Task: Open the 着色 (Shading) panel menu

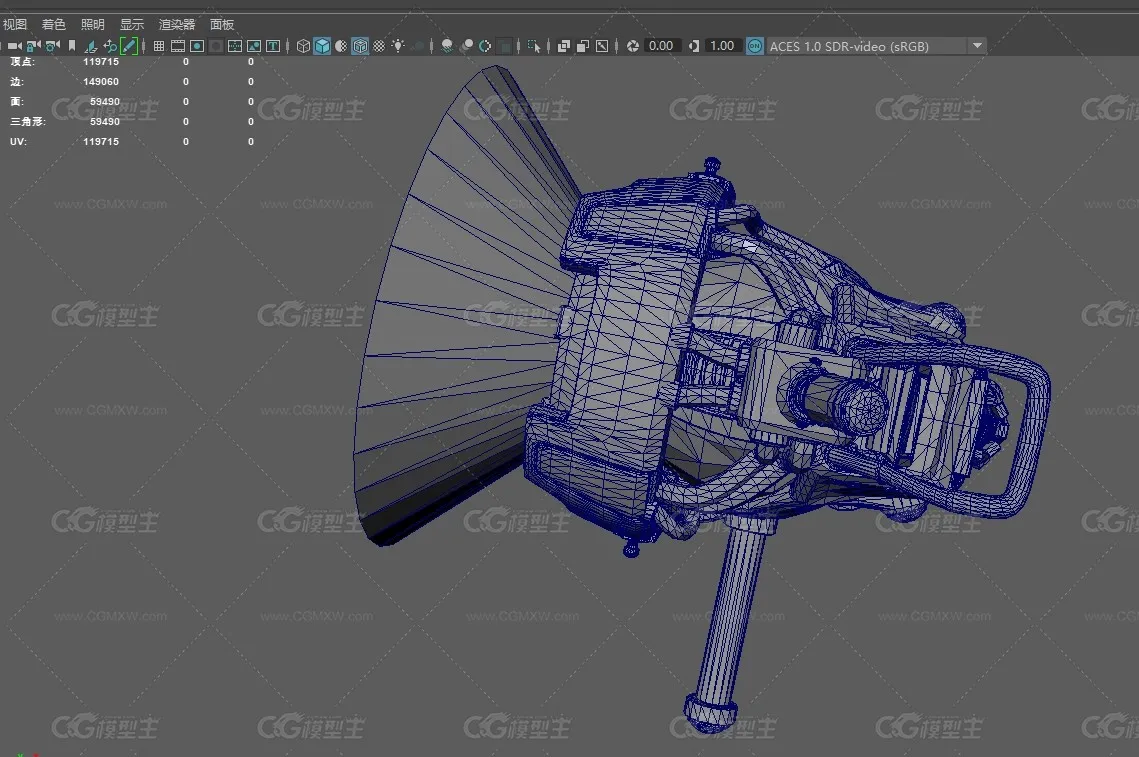Action: tap(54, 24)
